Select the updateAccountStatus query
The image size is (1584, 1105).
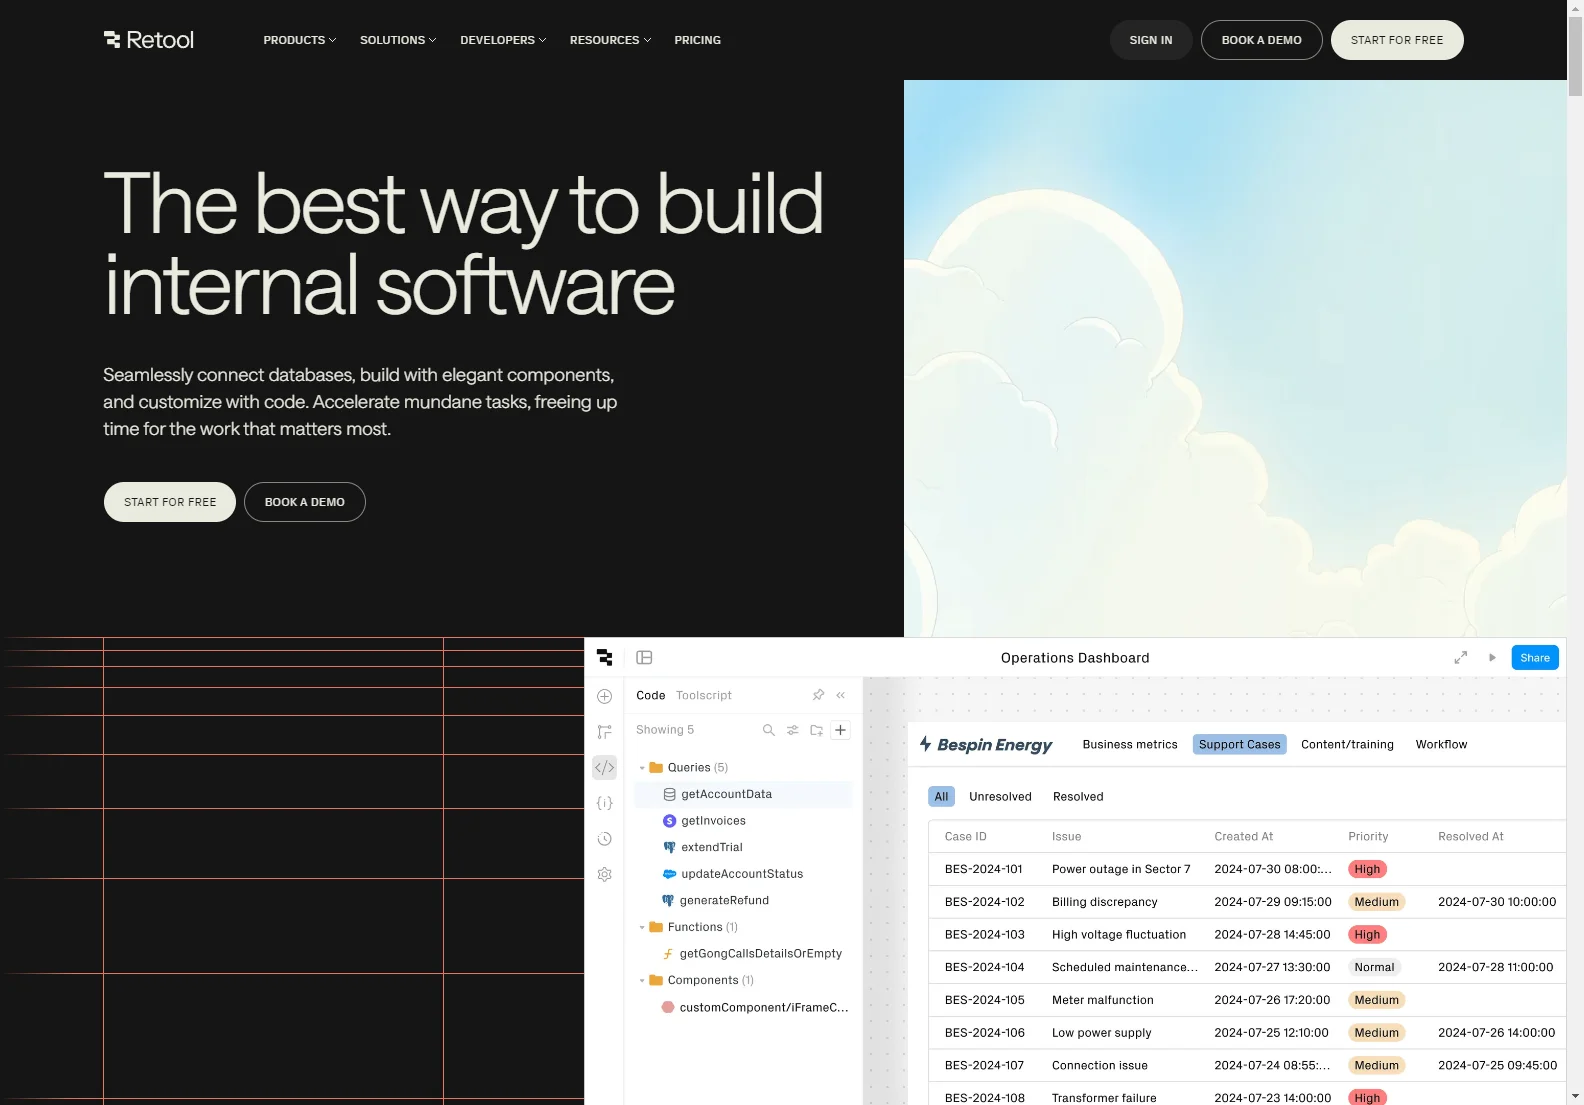743,874
